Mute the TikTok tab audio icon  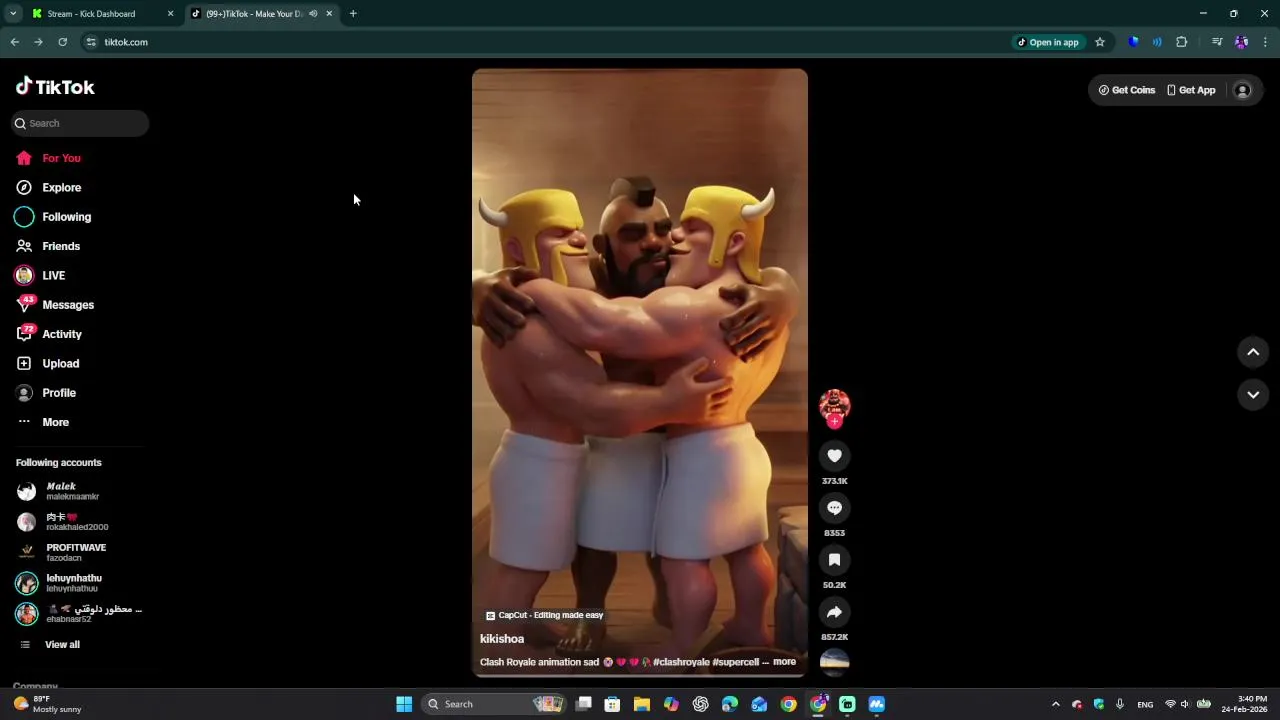click(313, 14)
